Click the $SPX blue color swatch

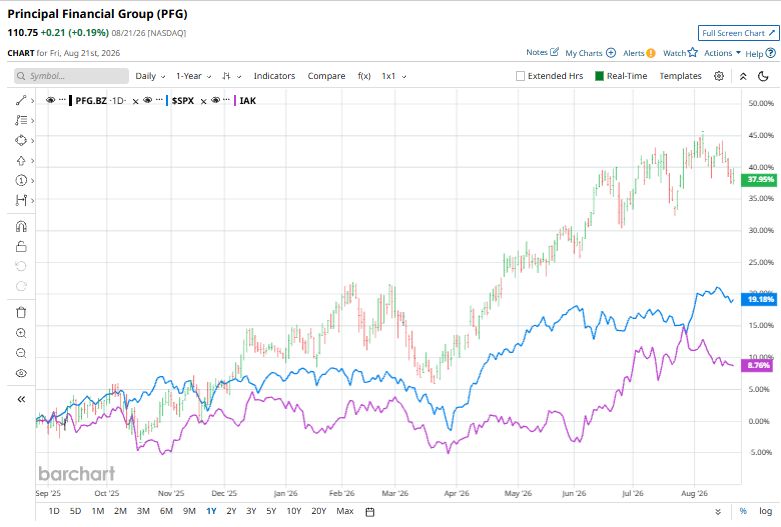pyautogui.click(x=167, y=101)
